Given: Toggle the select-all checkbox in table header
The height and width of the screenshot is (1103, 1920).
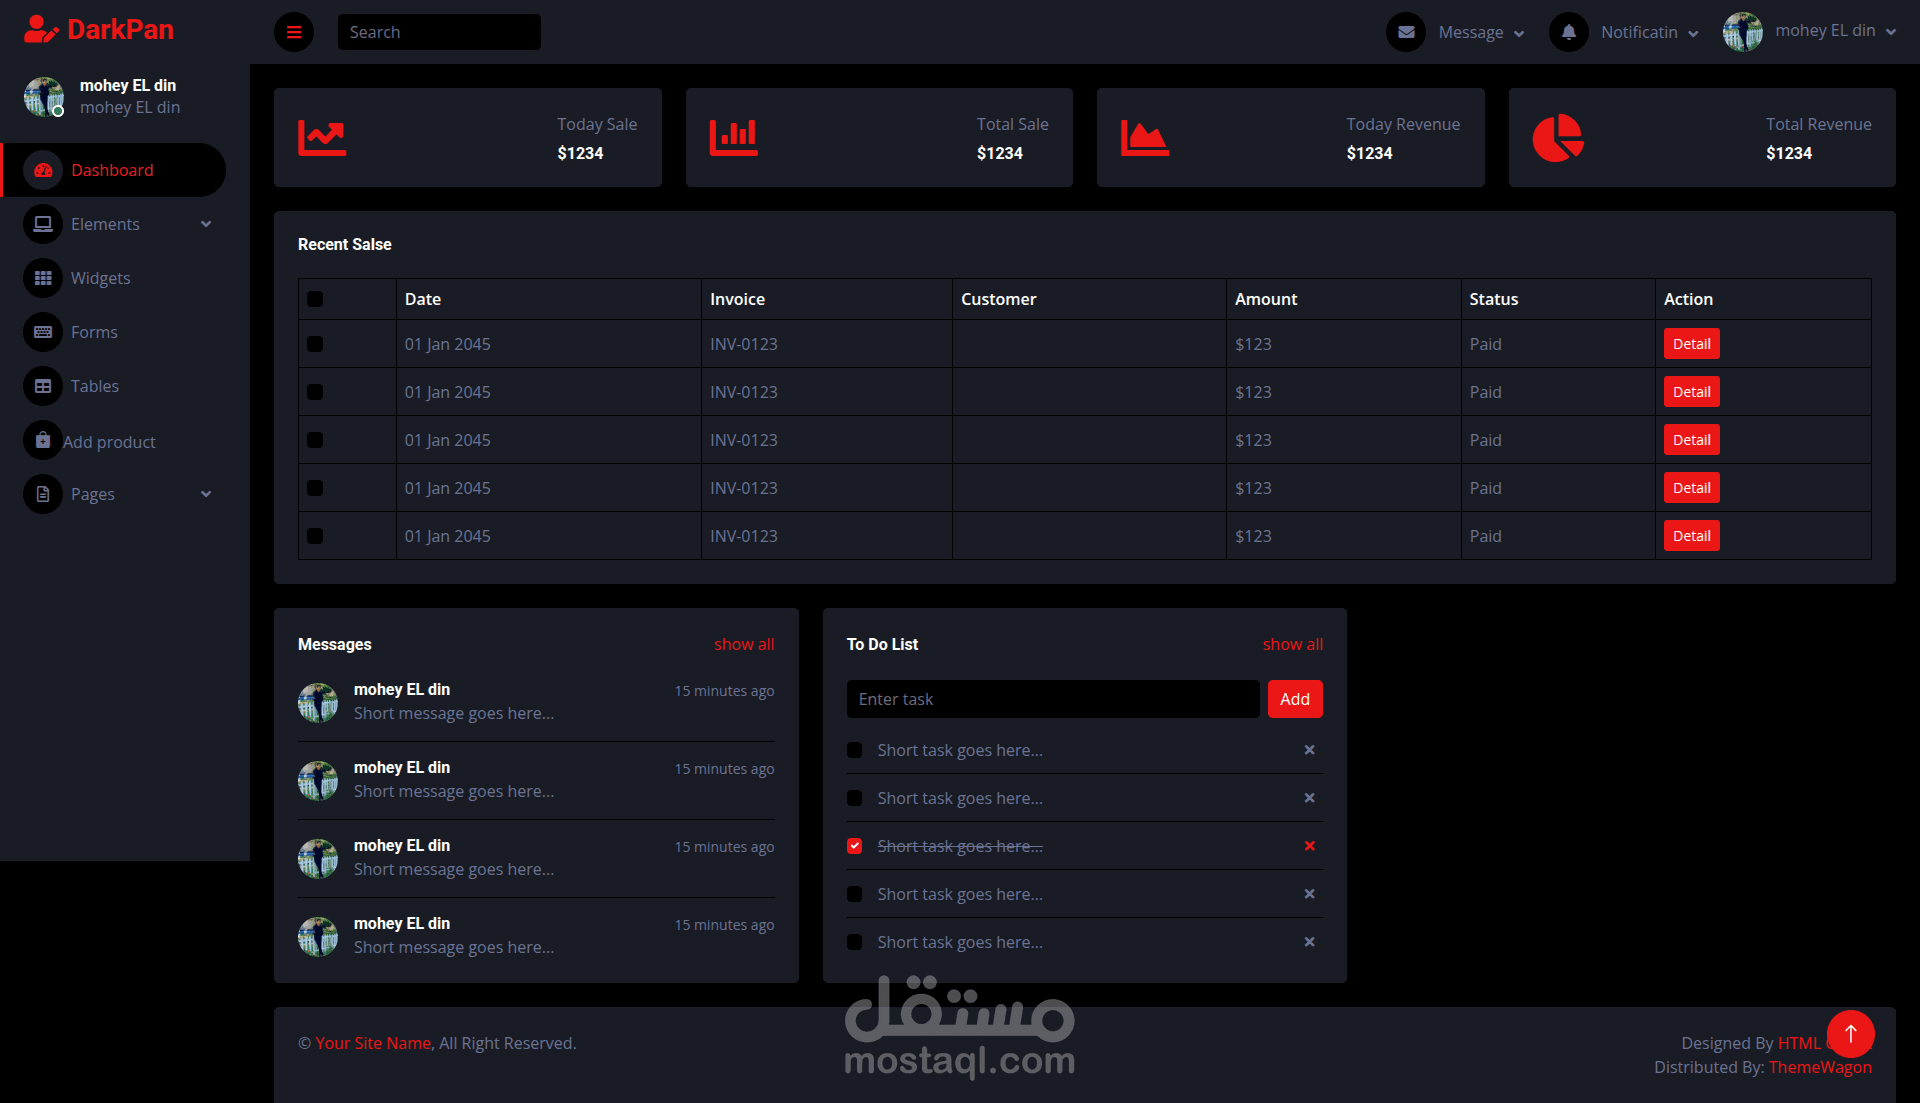Looking at the screenshot, I should 315,299.
